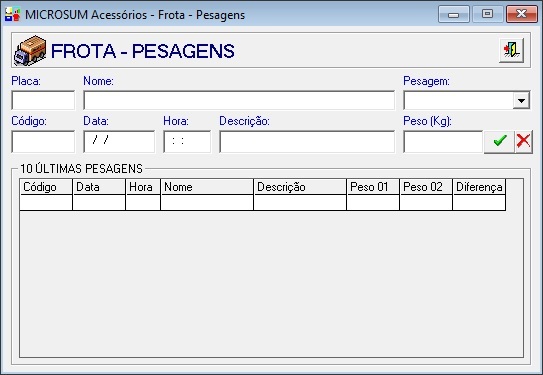
Task: Click the exit door icon button
Action: (511, 50)
